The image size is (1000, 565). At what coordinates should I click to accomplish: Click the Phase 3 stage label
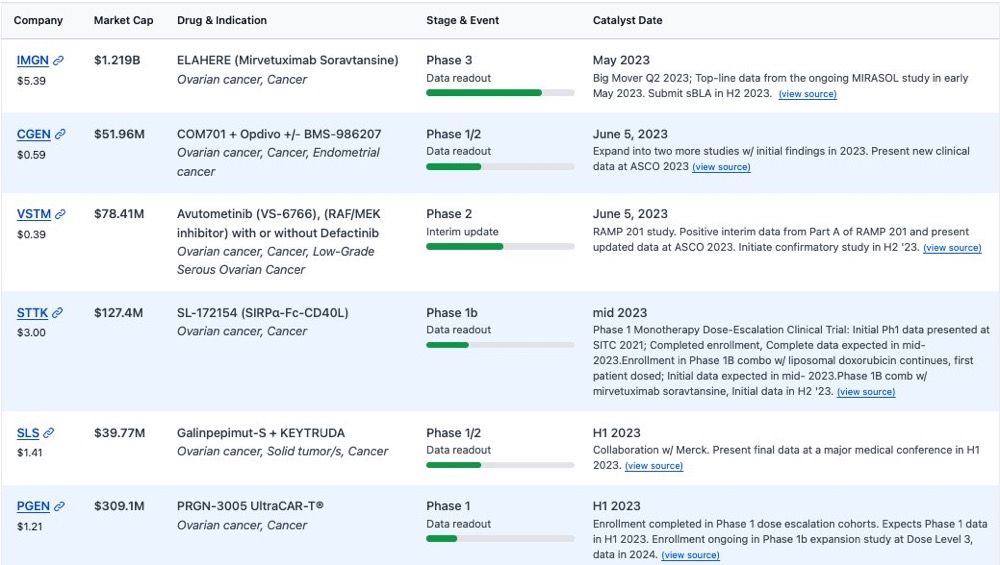coord(450,61)
